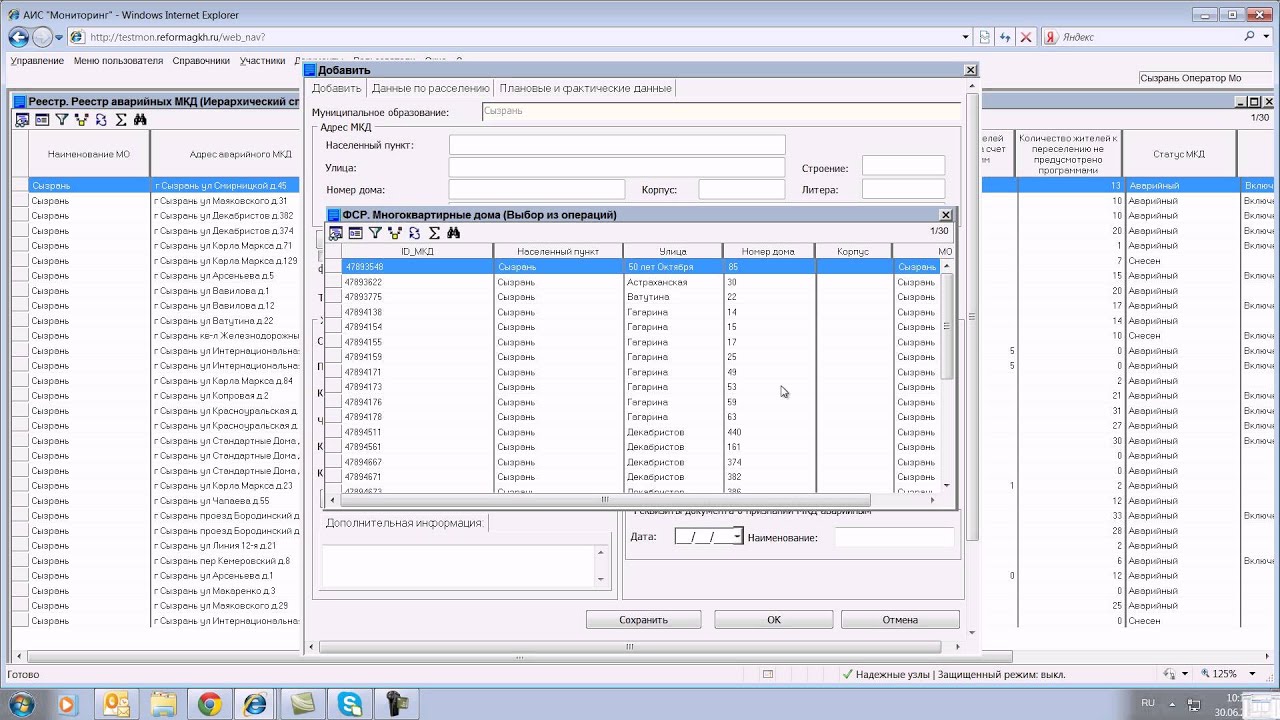Sort by the Улица column header
Screen dimensions: 1280x720
[x=673, y=251]
